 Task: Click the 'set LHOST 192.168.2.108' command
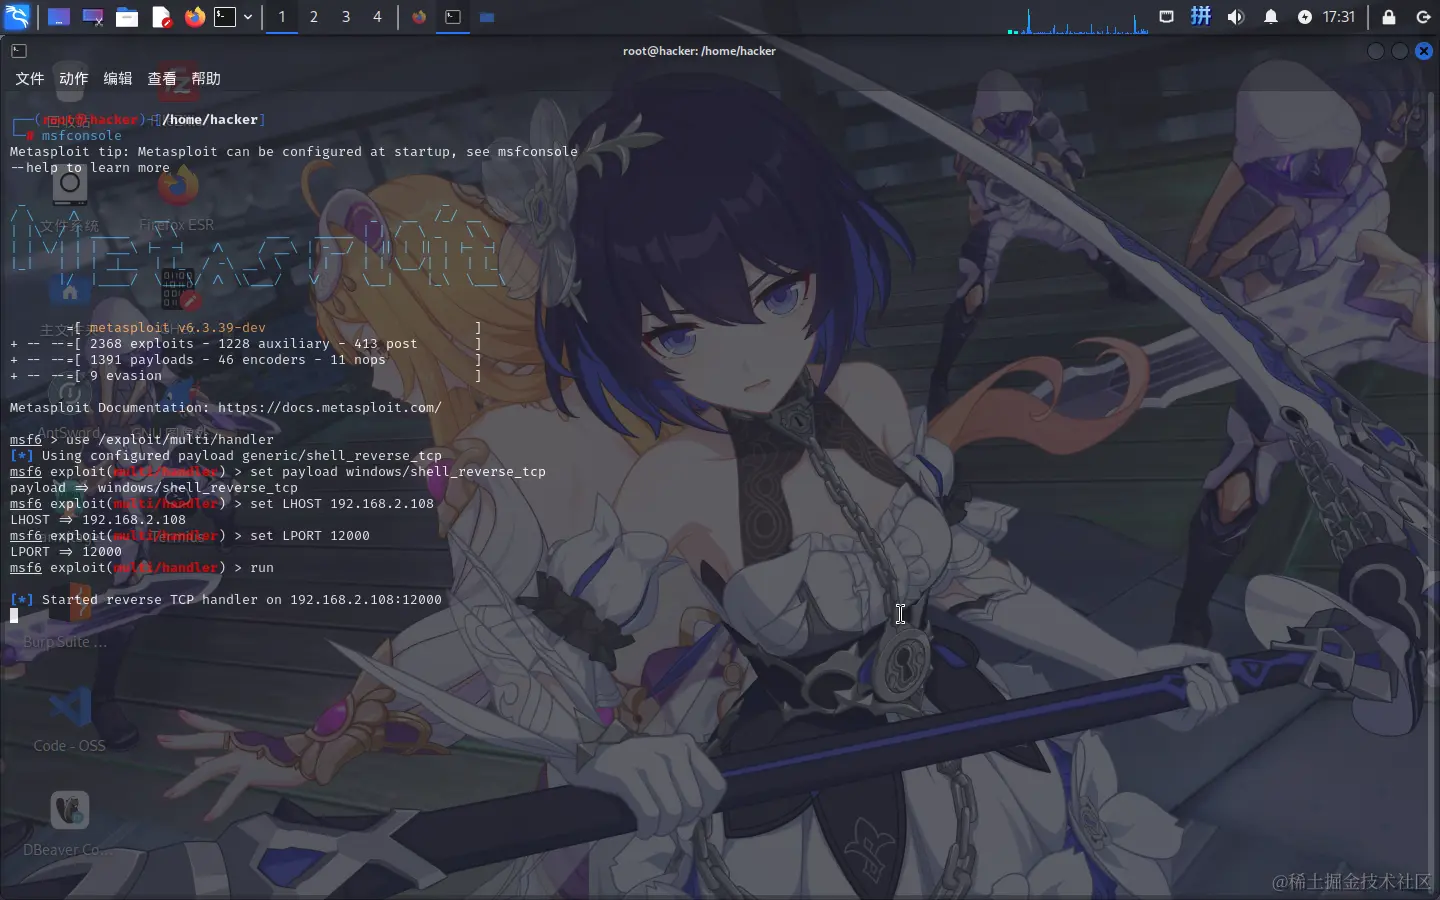point(342,504)
